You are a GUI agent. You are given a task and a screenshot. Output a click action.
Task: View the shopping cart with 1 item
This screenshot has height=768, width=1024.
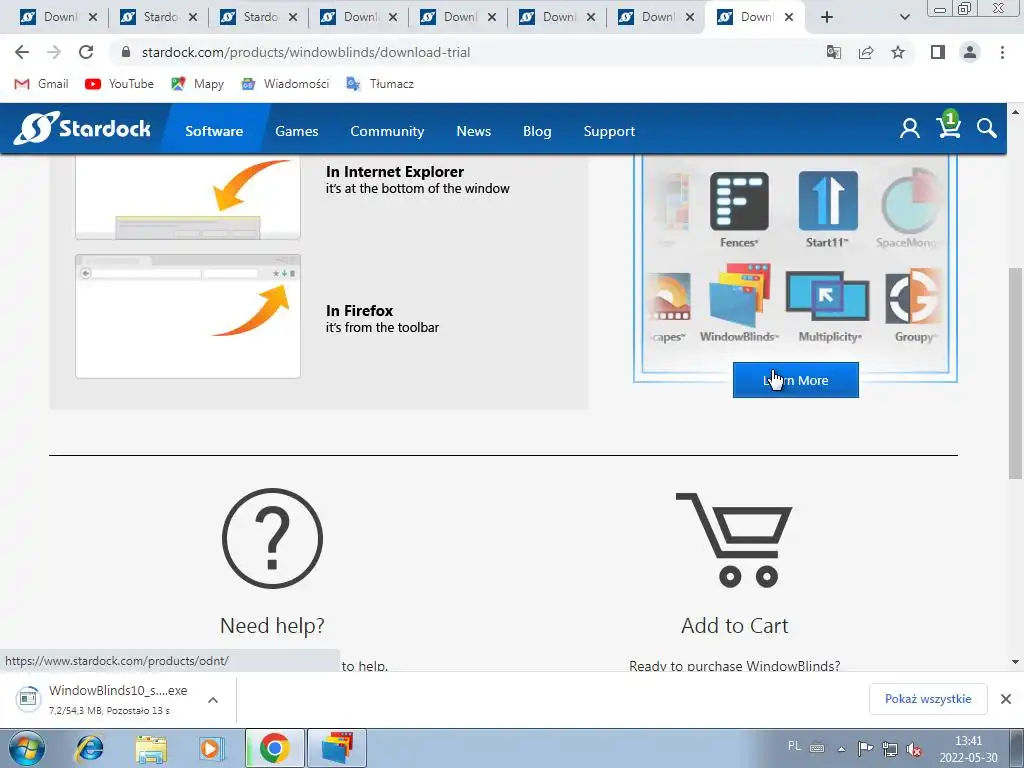pos(949,125)
